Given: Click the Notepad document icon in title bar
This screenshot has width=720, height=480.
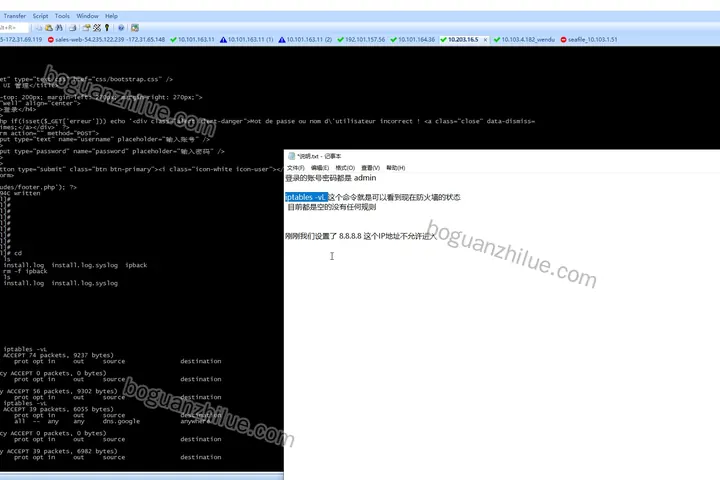Looking at the screenshot, I should point(291,156).
